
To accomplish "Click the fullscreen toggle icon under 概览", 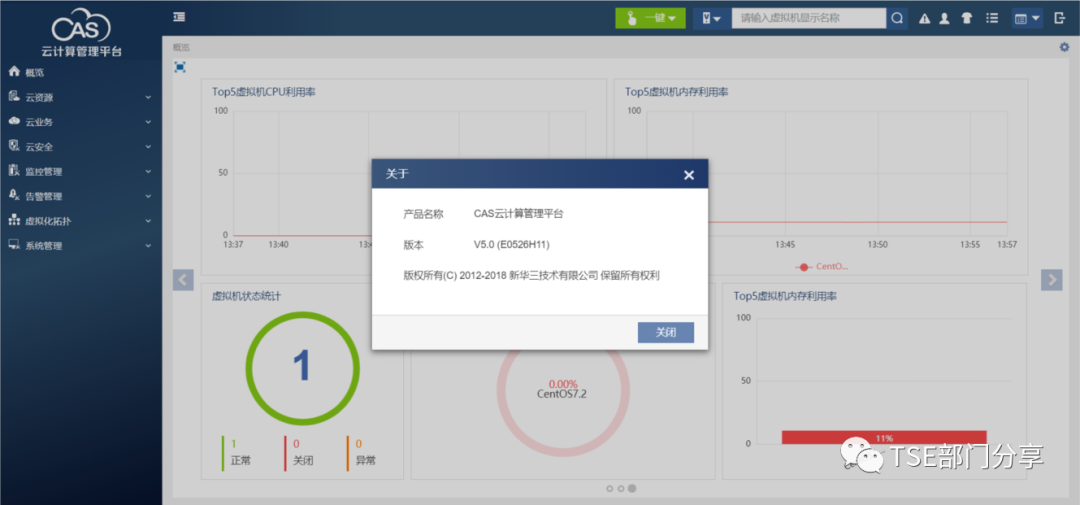I will (x=180, y=67).
